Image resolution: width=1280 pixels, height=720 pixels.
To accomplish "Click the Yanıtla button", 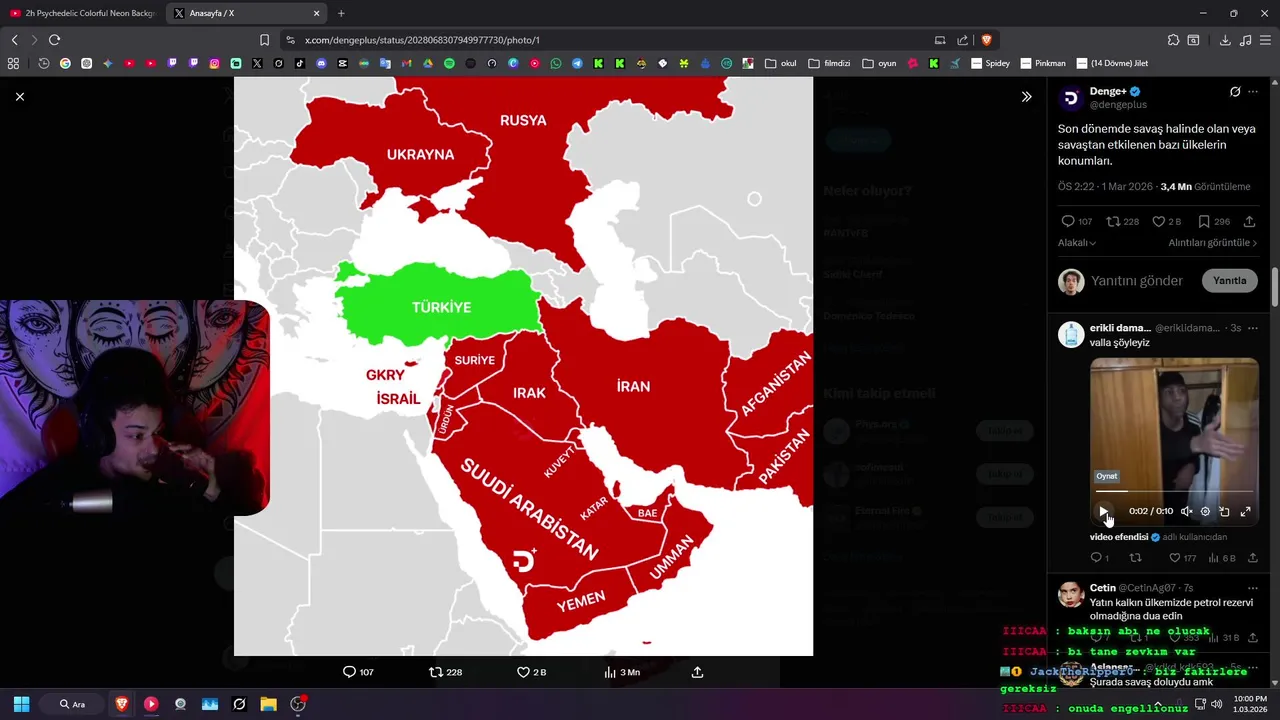I will click(1229, 281).
